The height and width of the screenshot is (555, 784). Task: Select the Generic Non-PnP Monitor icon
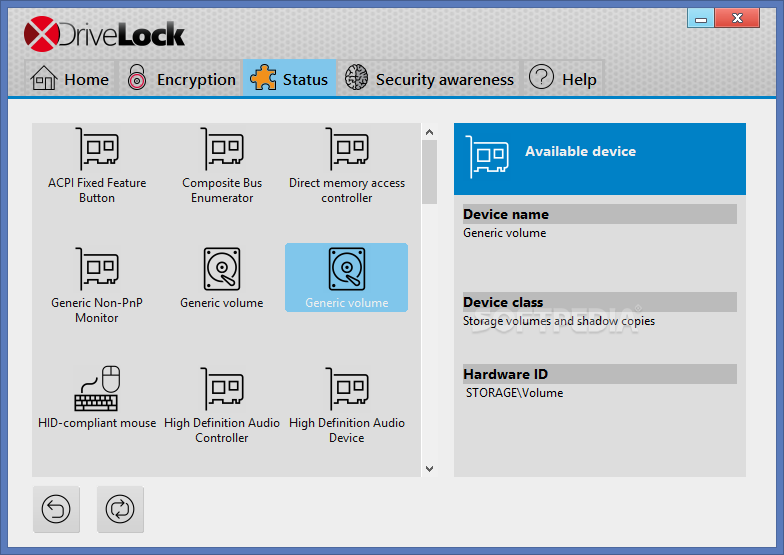pyautogui.click(x=97, y=268)
